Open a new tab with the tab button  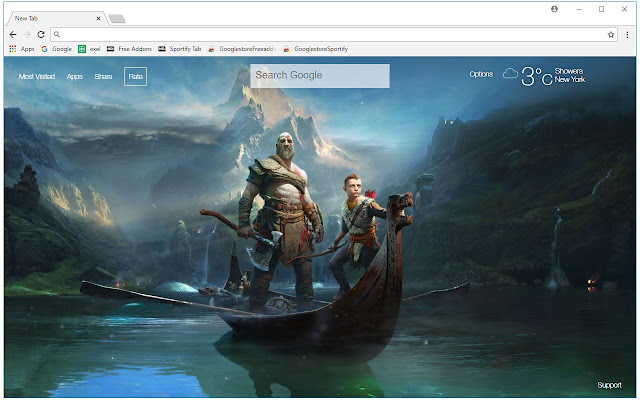pos(117,19)
